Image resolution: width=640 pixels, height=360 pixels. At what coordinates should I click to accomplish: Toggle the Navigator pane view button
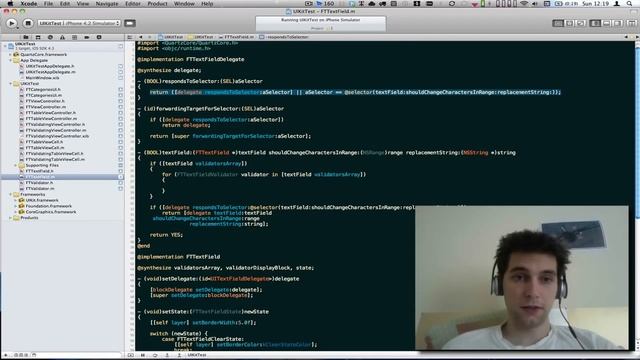[x=596, y=23]
